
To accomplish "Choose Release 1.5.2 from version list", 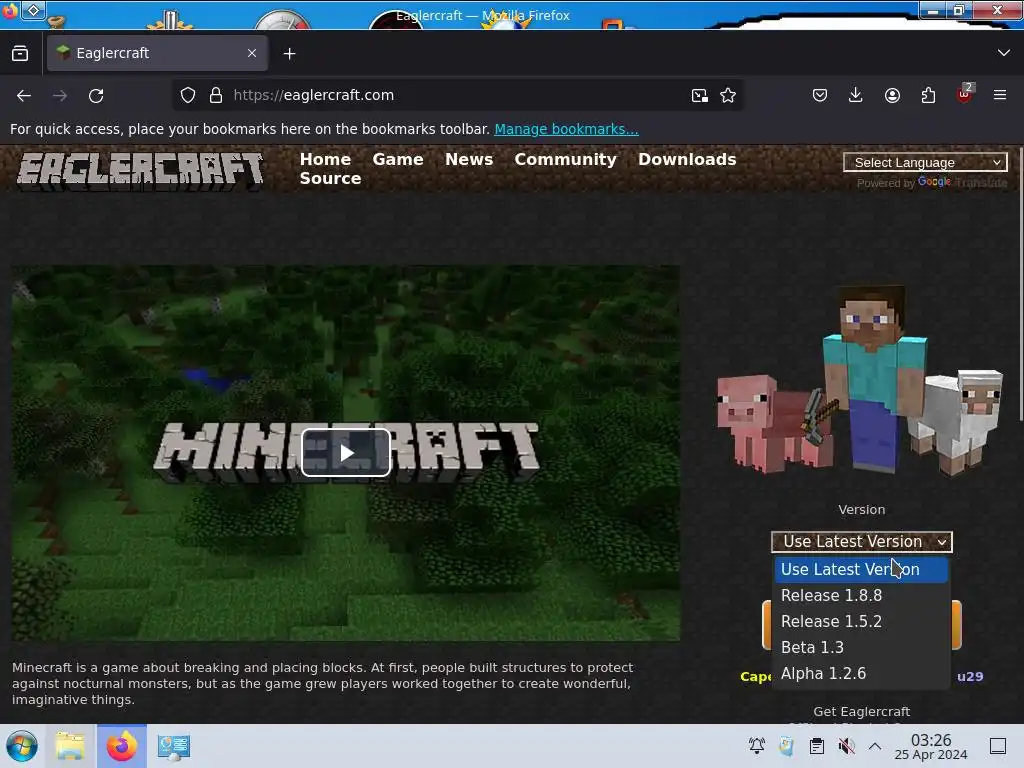I will [861, 622].
